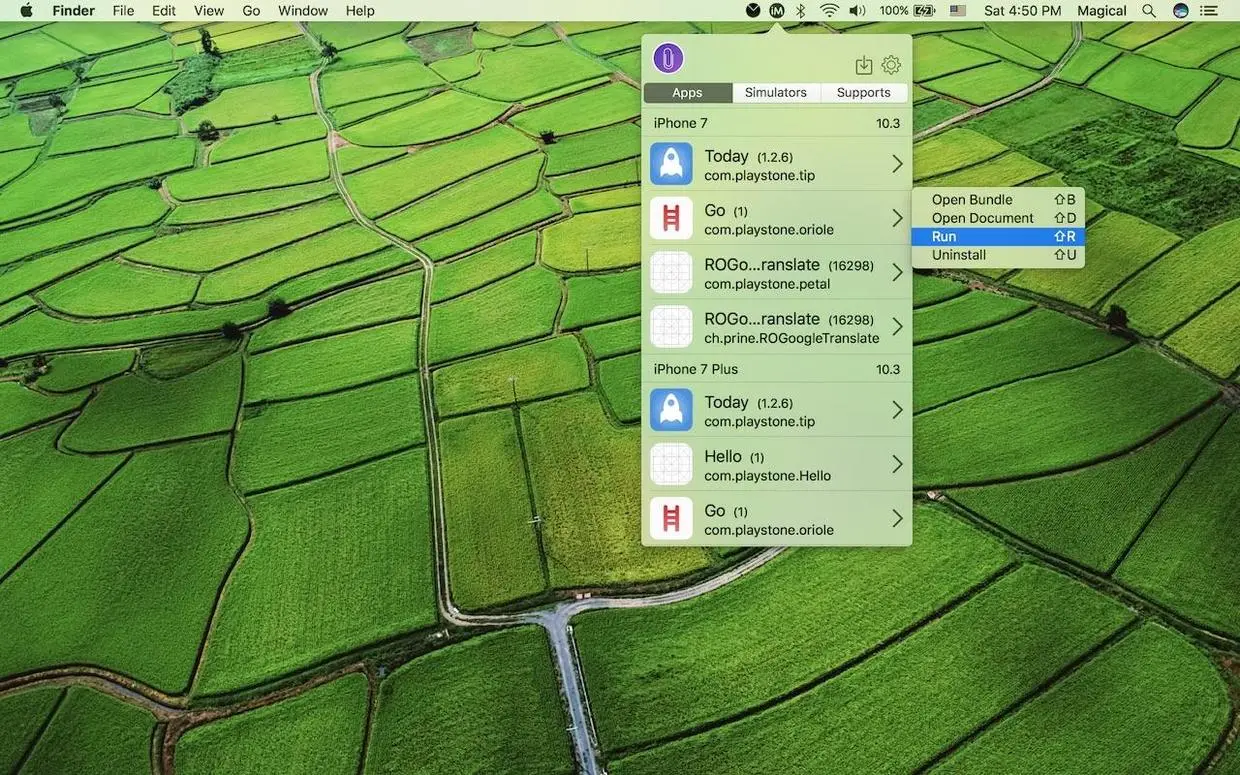Click the Today app rocket icon
Image resolution: width=1240 pixels, height=775 pixels.
tap(670, 163)
